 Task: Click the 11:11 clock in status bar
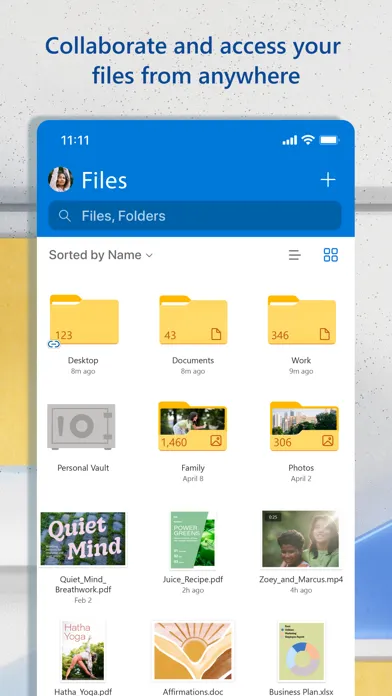75,140
